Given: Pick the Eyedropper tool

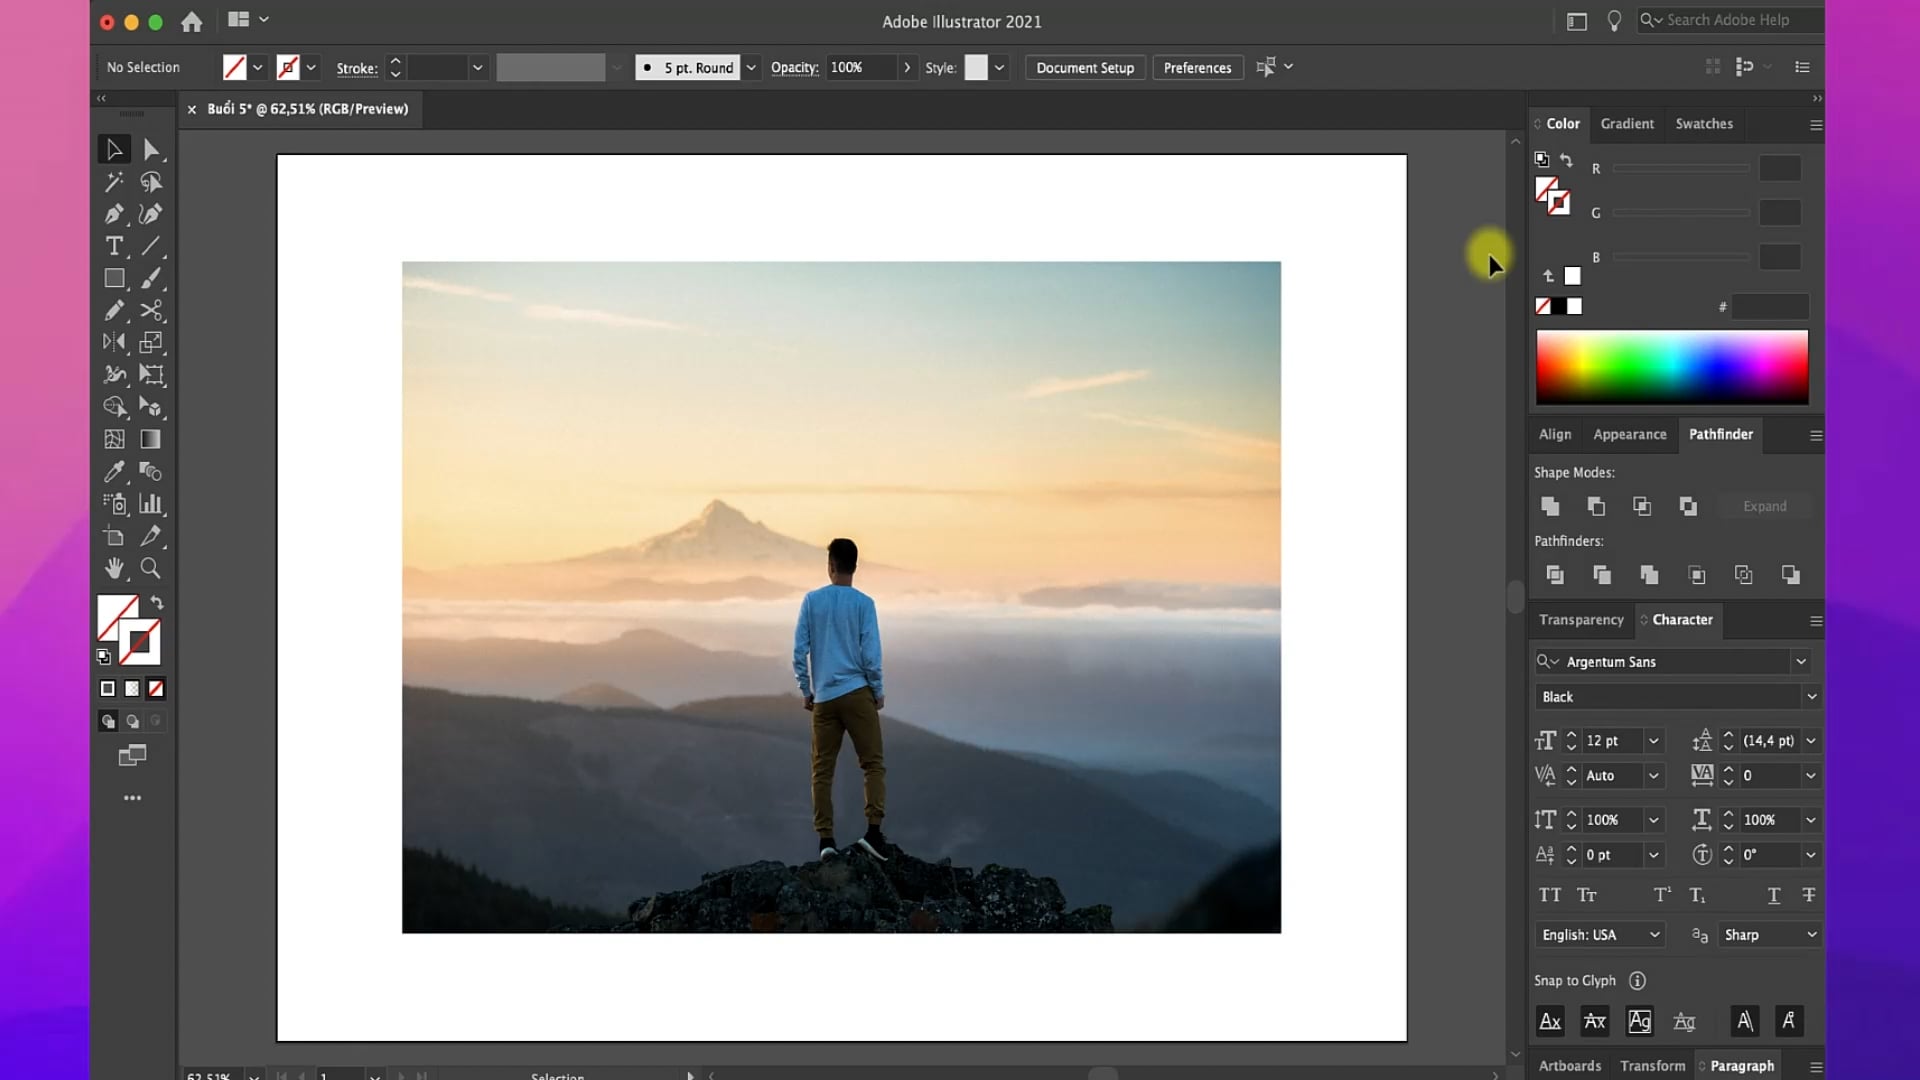Looking at the screenshot, I should pos(114,471).
